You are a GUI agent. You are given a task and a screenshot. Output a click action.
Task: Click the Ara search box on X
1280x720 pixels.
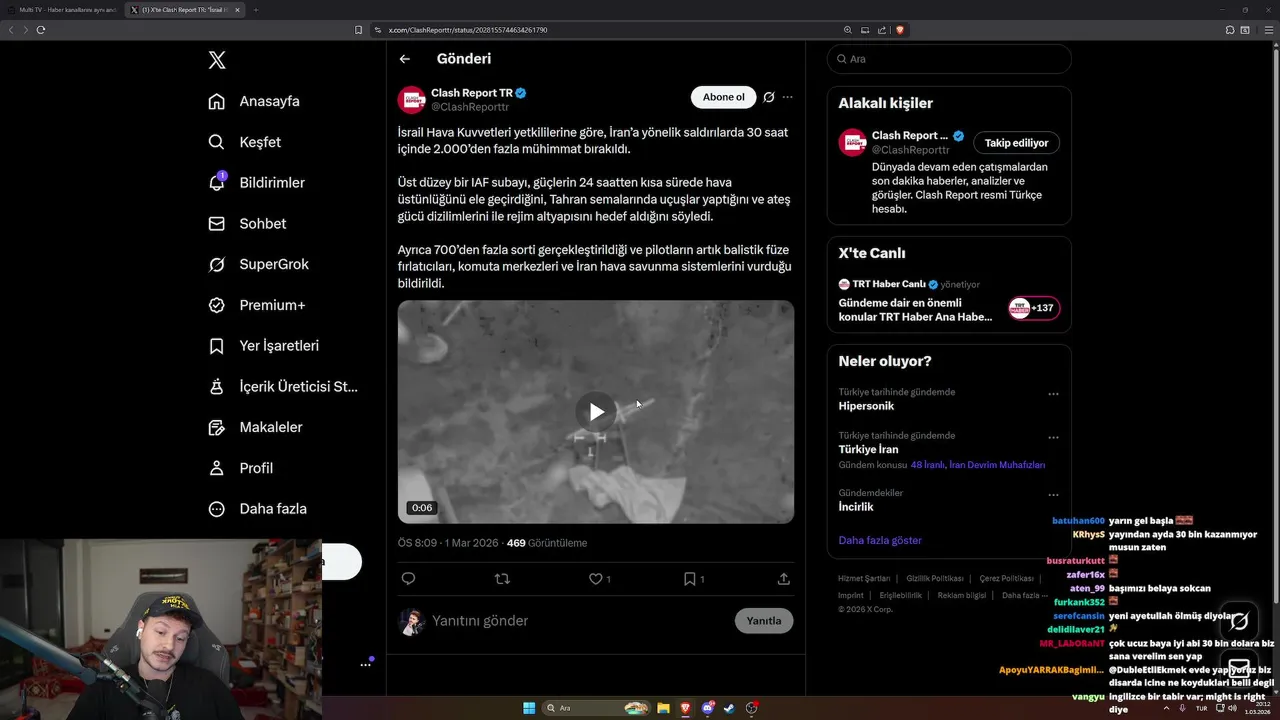(x=949, y=59)
